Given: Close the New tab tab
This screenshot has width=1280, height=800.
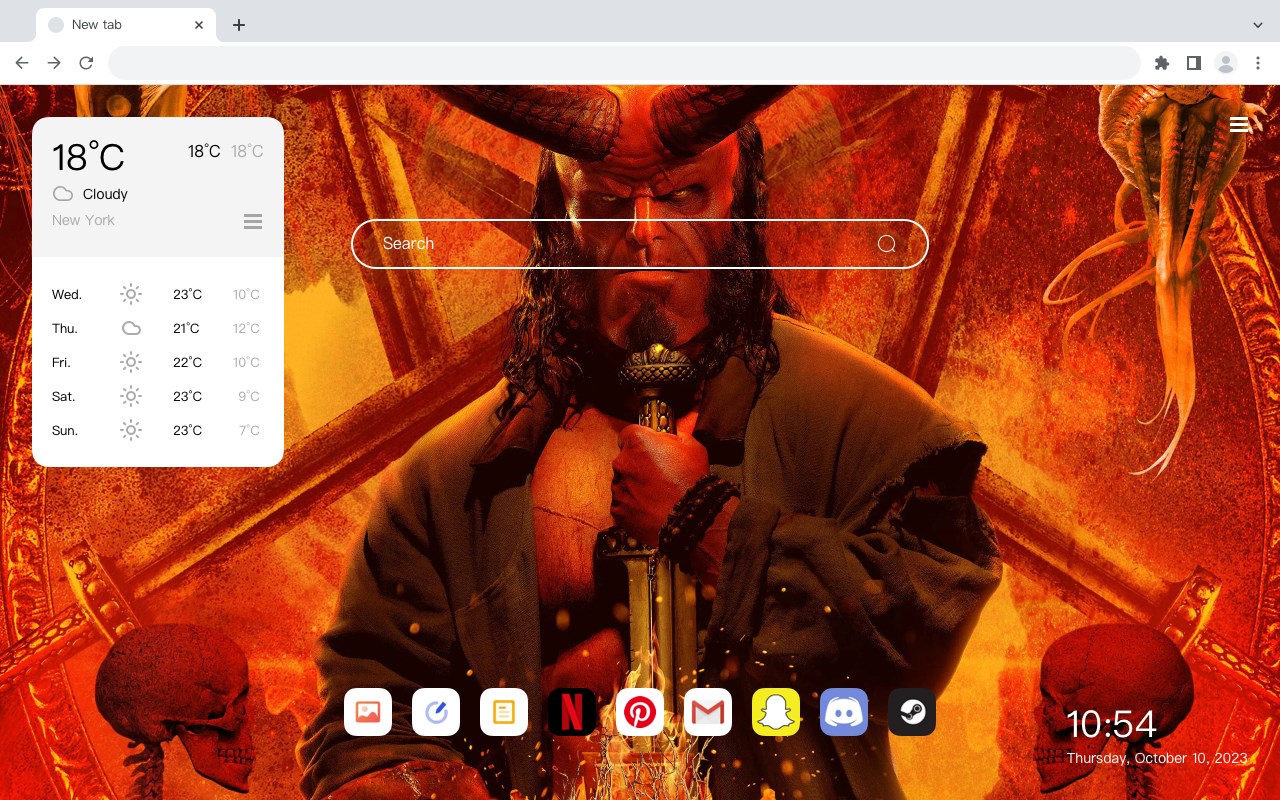Looking at the screenshot, I should 199,25.
